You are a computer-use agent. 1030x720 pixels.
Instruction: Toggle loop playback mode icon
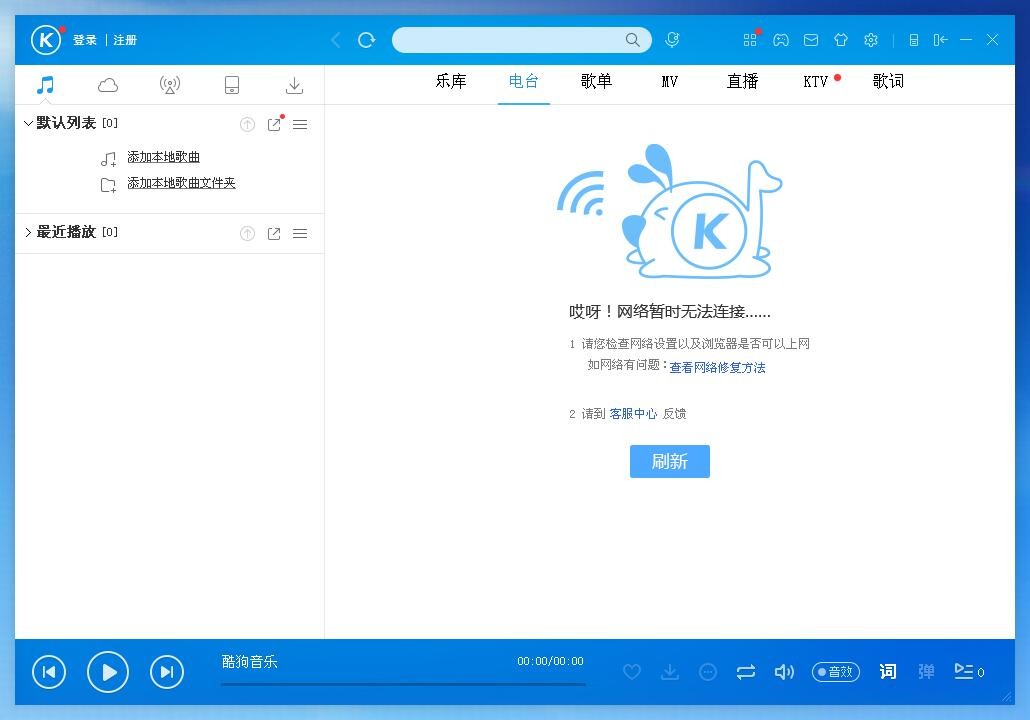click(746, 672)
